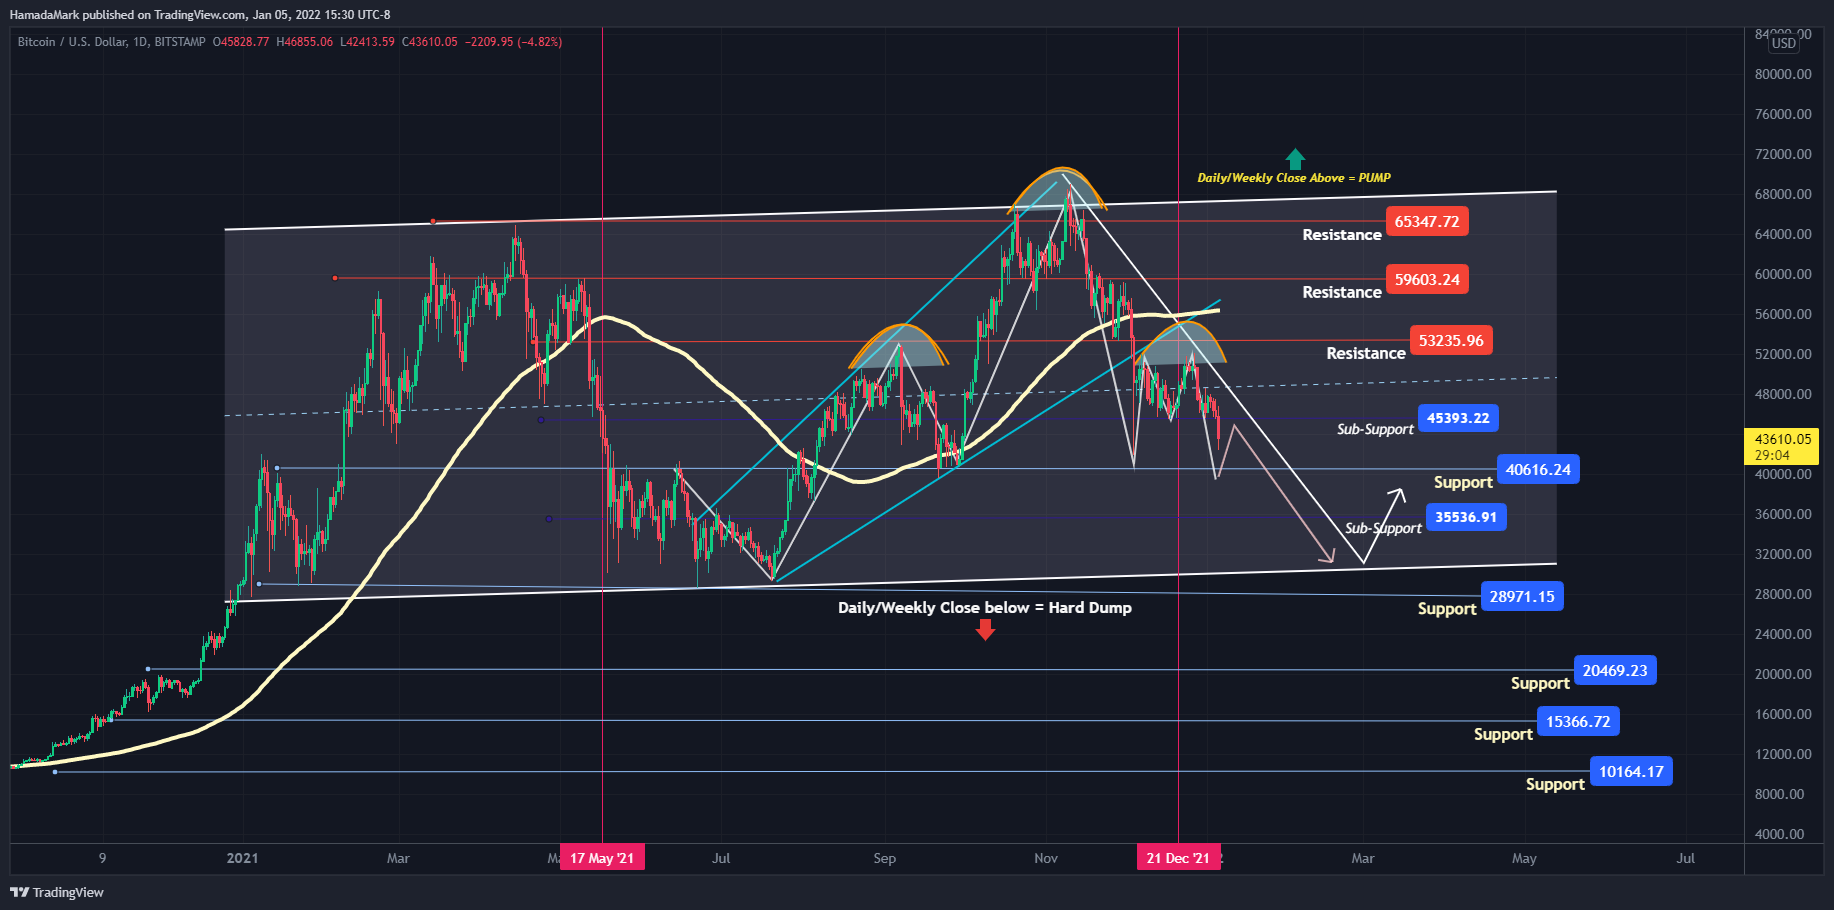
Task: Click the TradingView logo at bottom left
Action: click(57, 892)
